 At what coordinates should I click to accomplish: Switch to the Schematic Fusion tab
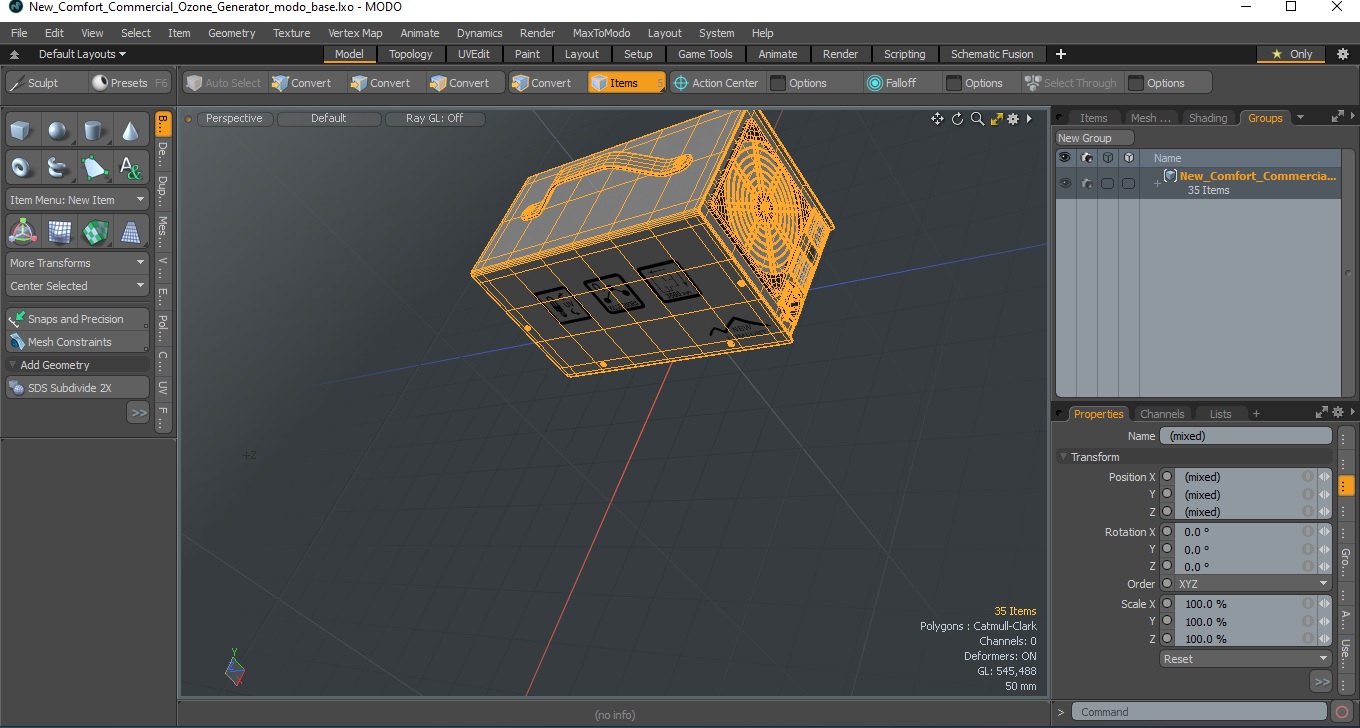[x=992, y=54]
